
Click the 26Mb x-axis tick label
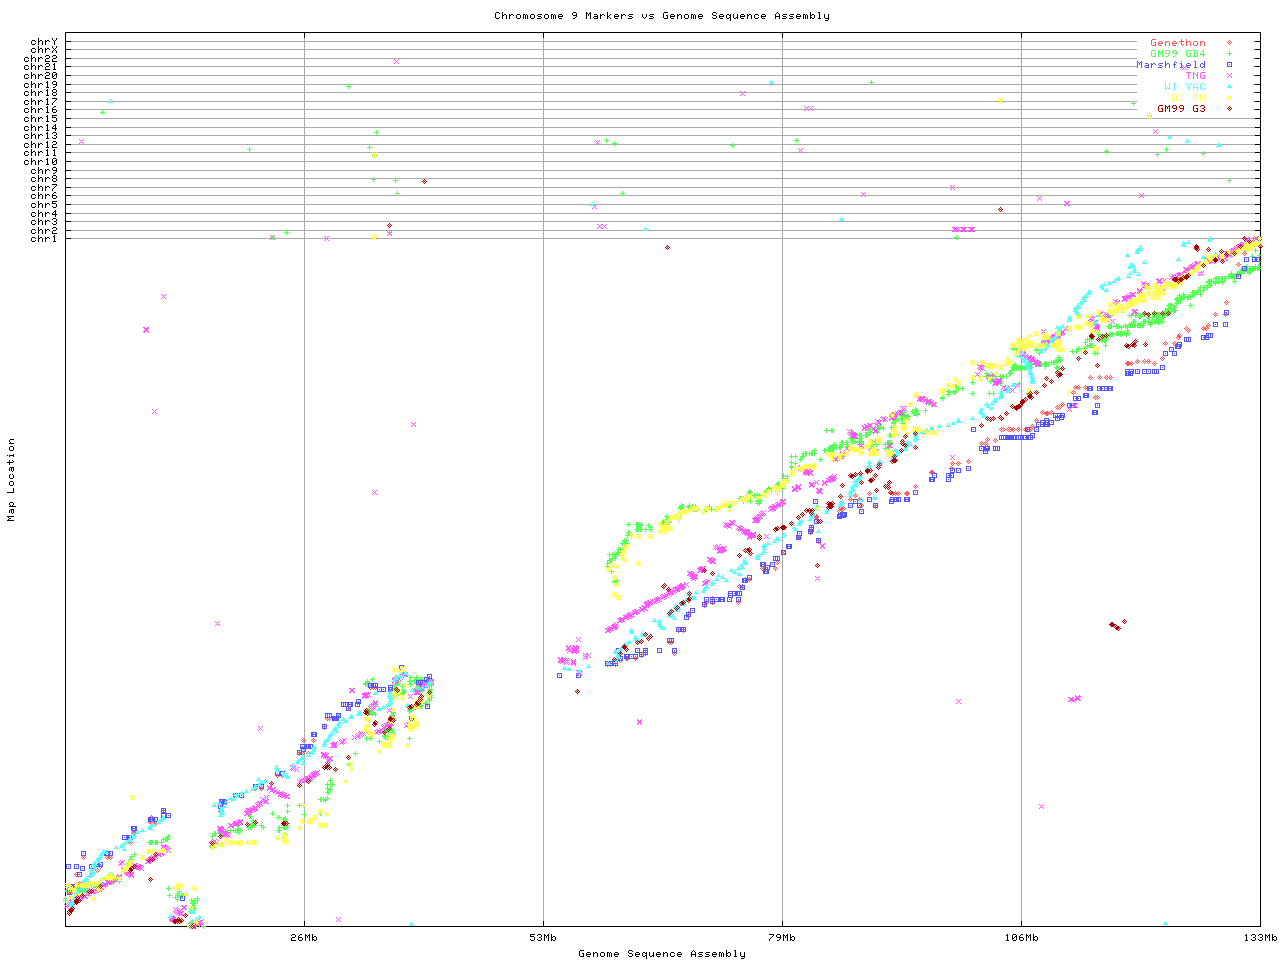point(304,938)
